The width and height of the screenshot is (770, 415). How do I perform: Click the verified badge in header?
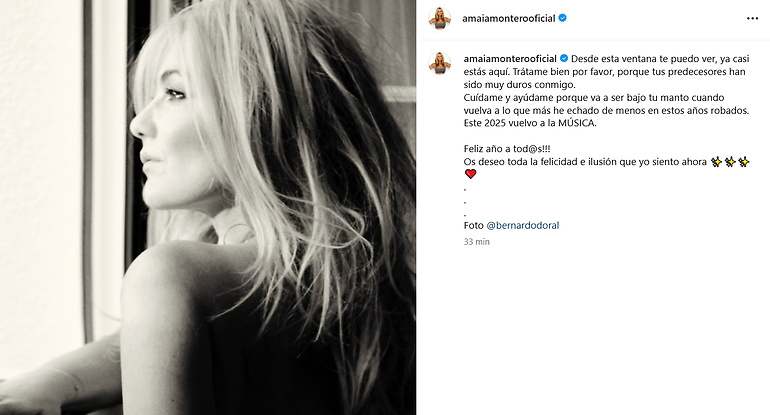[563, 18]
